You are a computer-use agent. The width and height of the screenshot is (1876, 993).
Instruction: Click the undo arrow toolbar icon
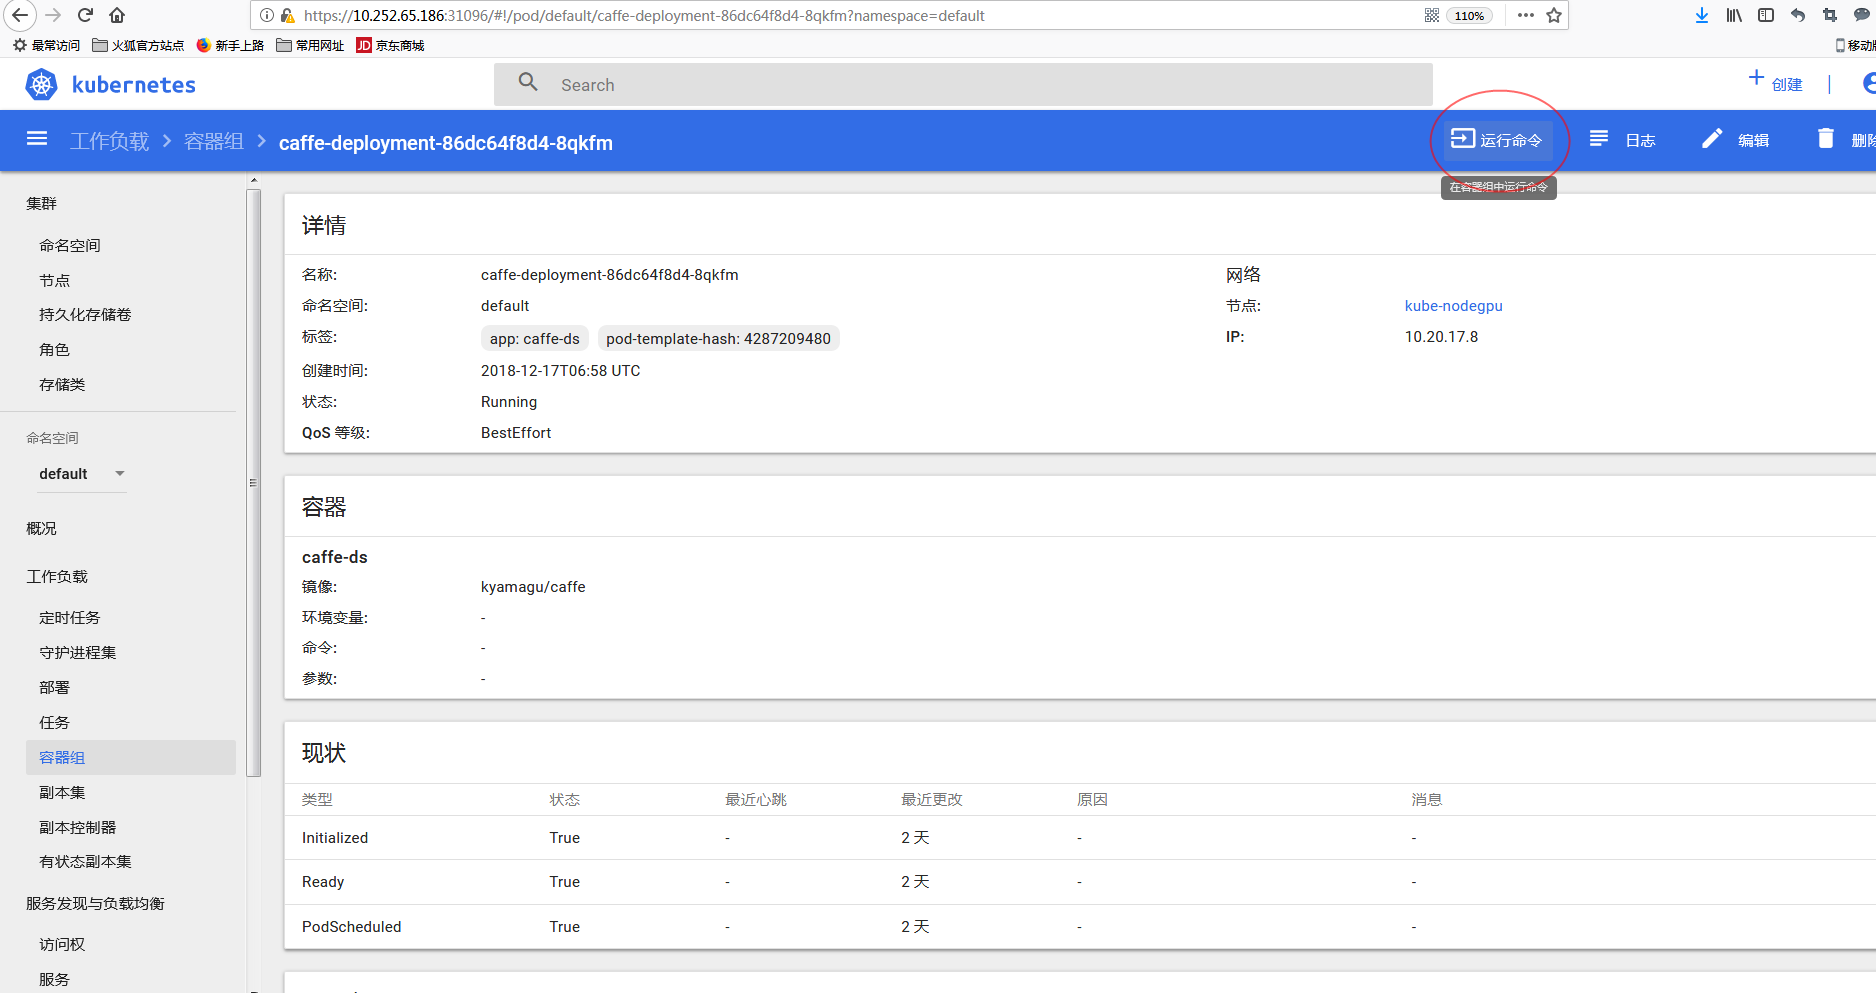[x=1798, y=15]
